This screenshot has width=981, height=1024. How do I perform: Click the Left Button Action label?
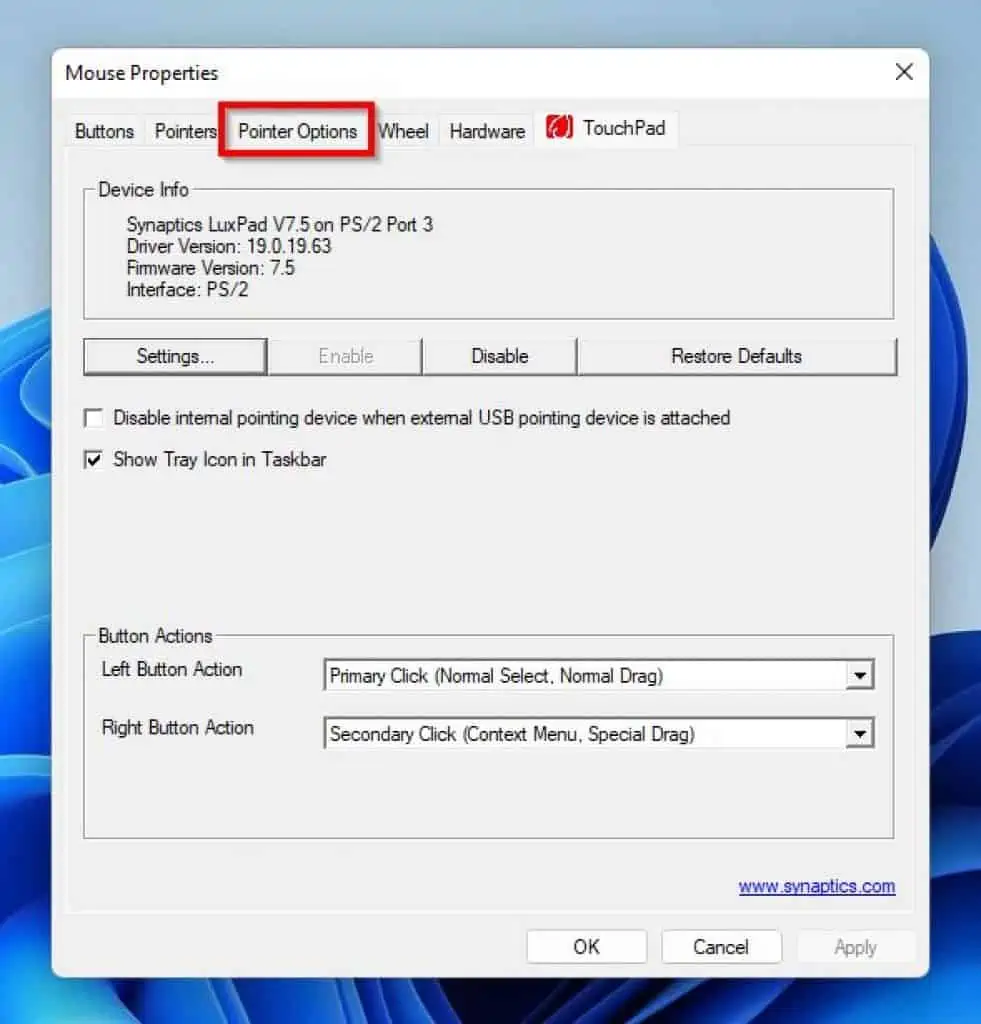[172, 669]
